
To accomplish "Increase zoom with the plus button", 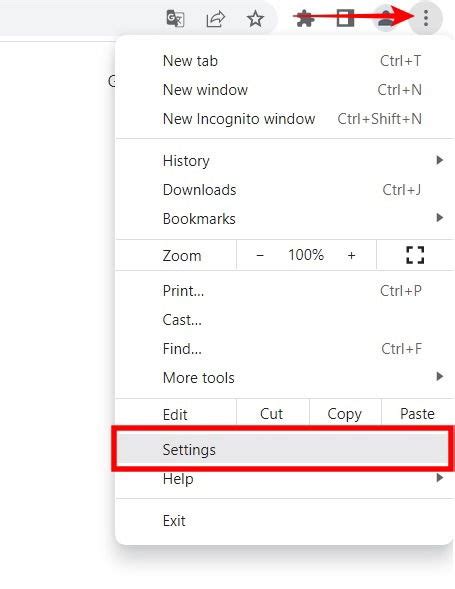I will pyautogui.click(x=351, y=255).
